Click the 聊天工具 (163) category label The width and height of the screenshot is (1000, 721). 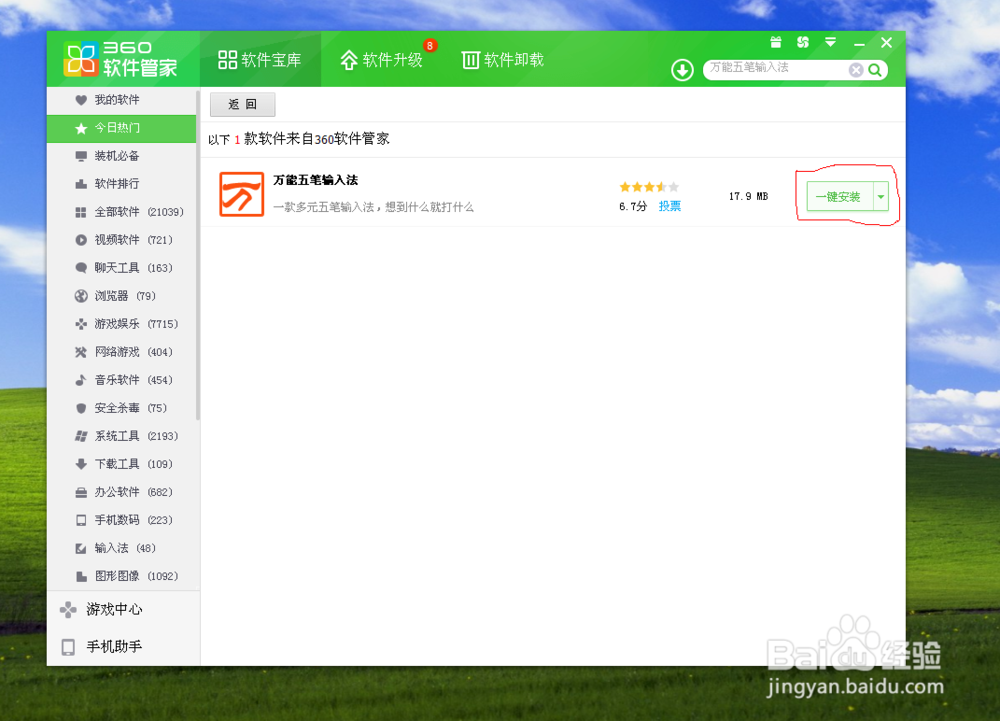[x=133, y=268]
